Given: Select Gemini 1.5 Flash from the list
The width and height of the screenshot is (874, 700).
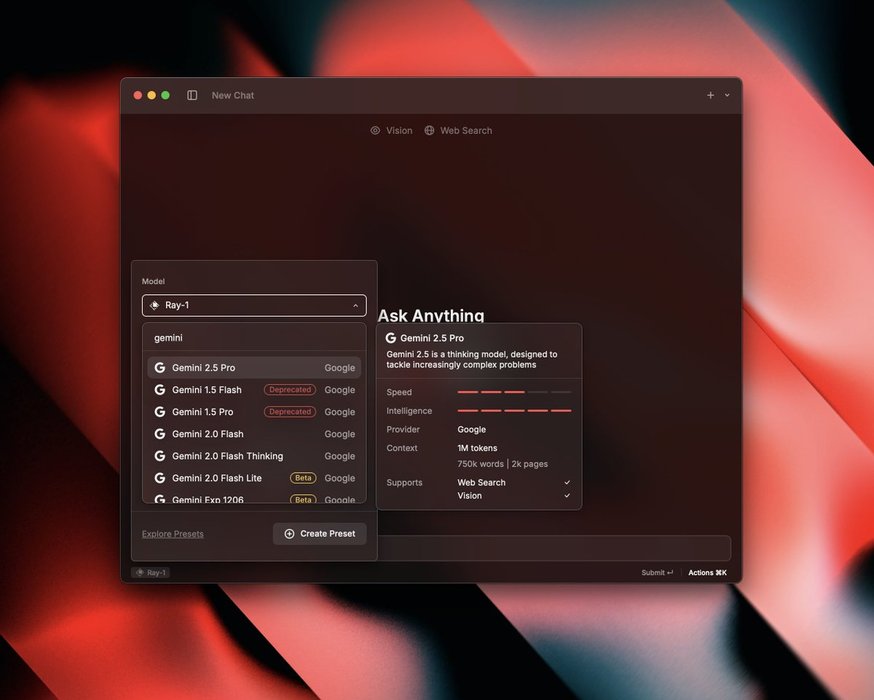Looking at the screenshot, I should 254,390.
